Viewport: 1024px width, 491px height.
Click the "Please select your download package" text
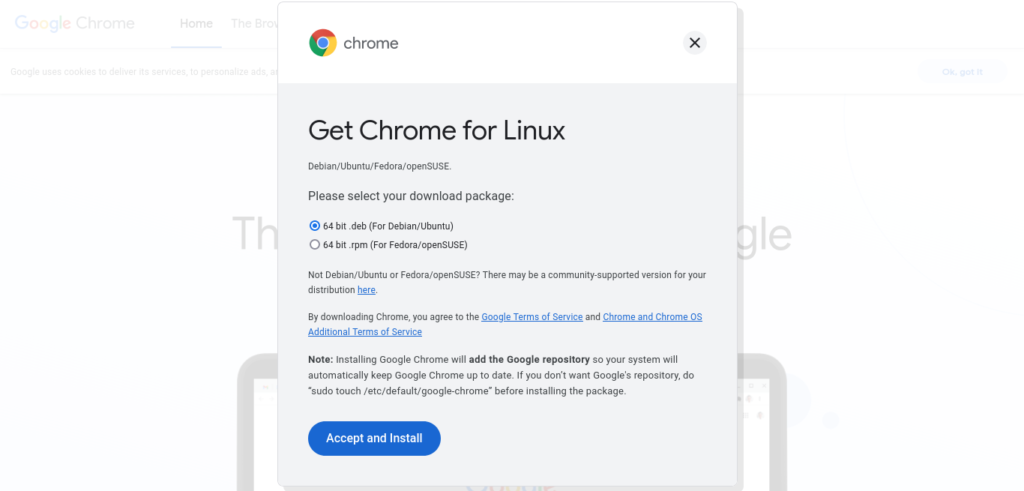(411, 196)
